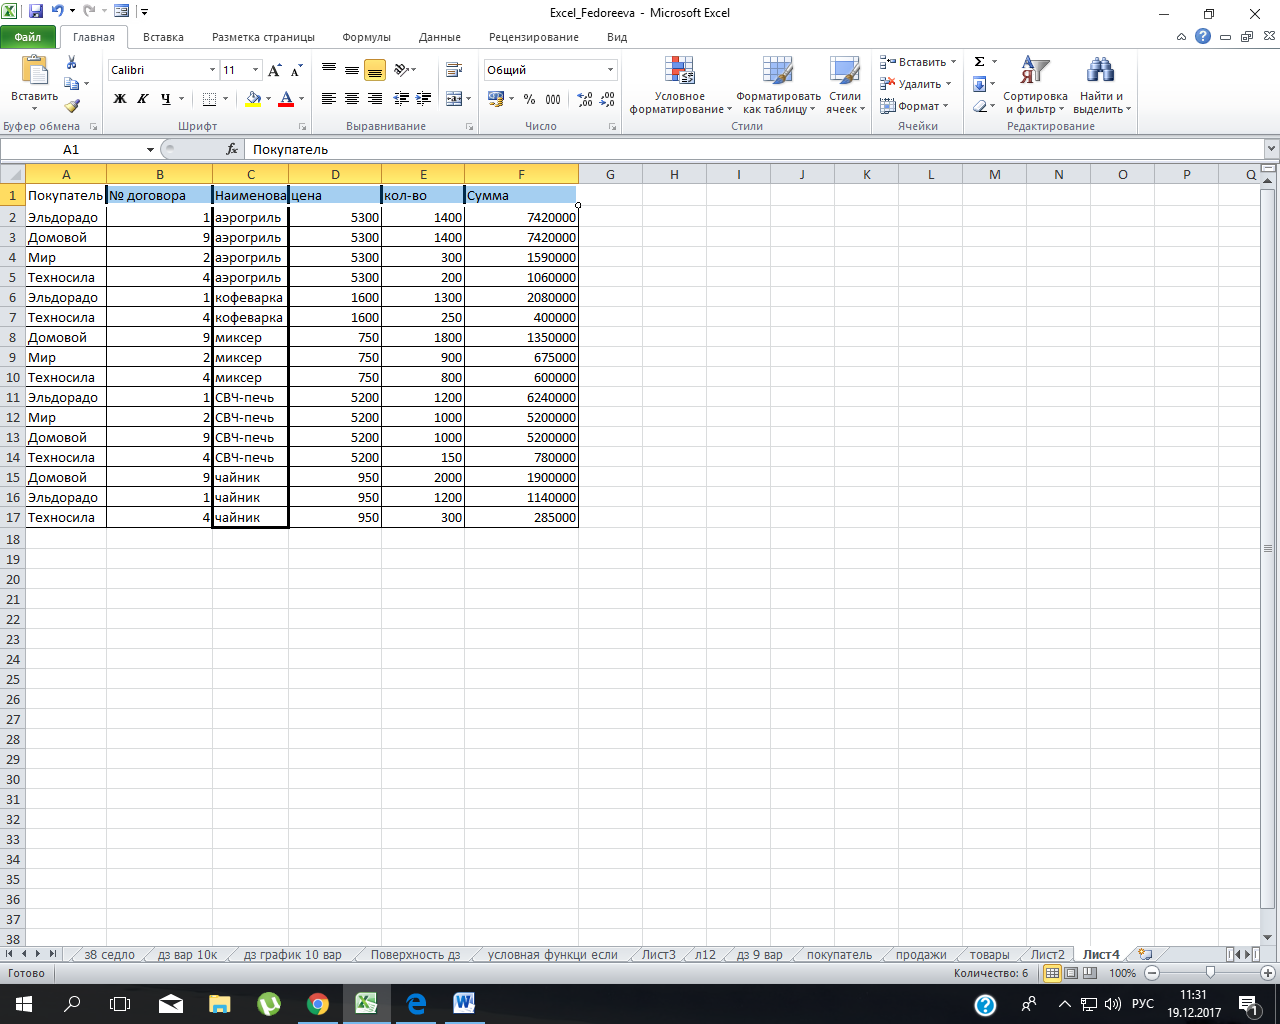Click the AutoSum sigma icon
The height and width of the screenshot is (1024, 1280).
(980, 62)
